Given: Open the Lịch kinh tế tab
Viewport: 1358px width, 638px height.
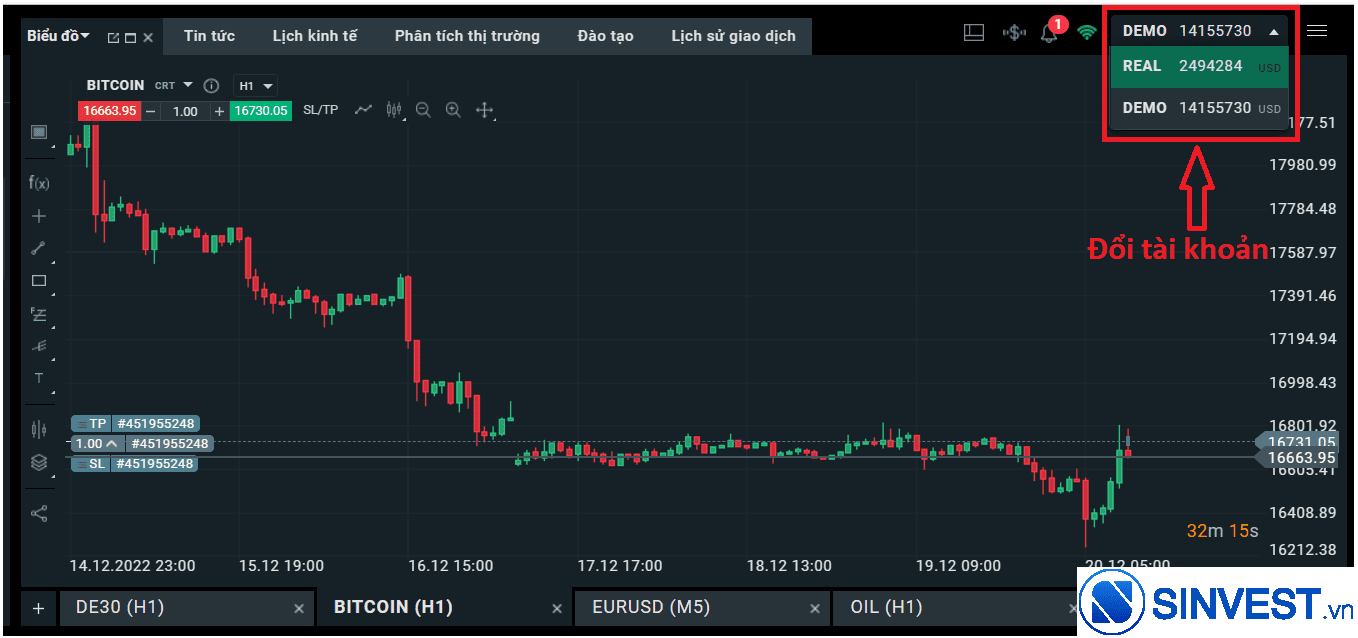Looking at the screenshot, I should 314,36.
